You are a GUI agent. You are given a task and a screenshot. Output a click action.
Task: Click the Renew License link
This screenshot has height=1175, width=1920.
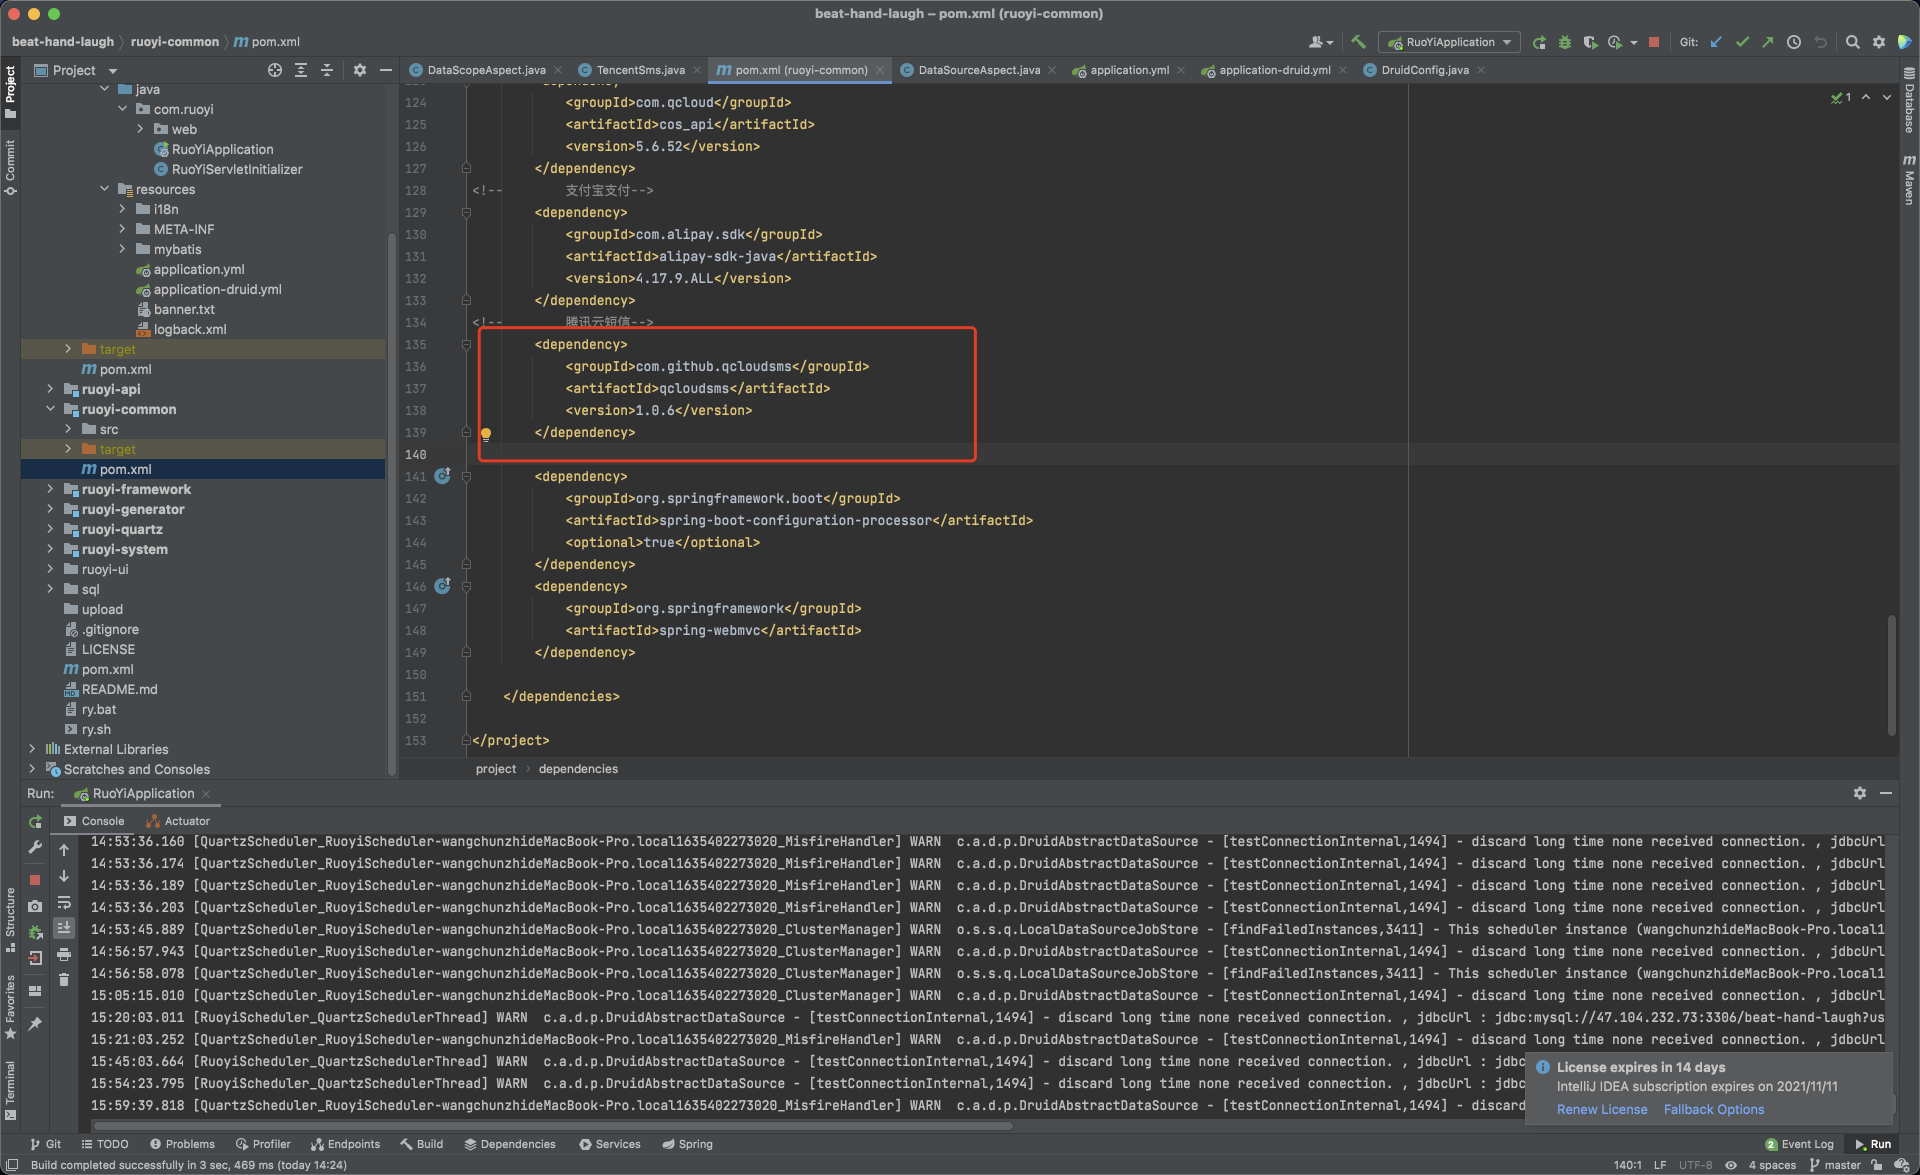click(x=1601, y=1109)
